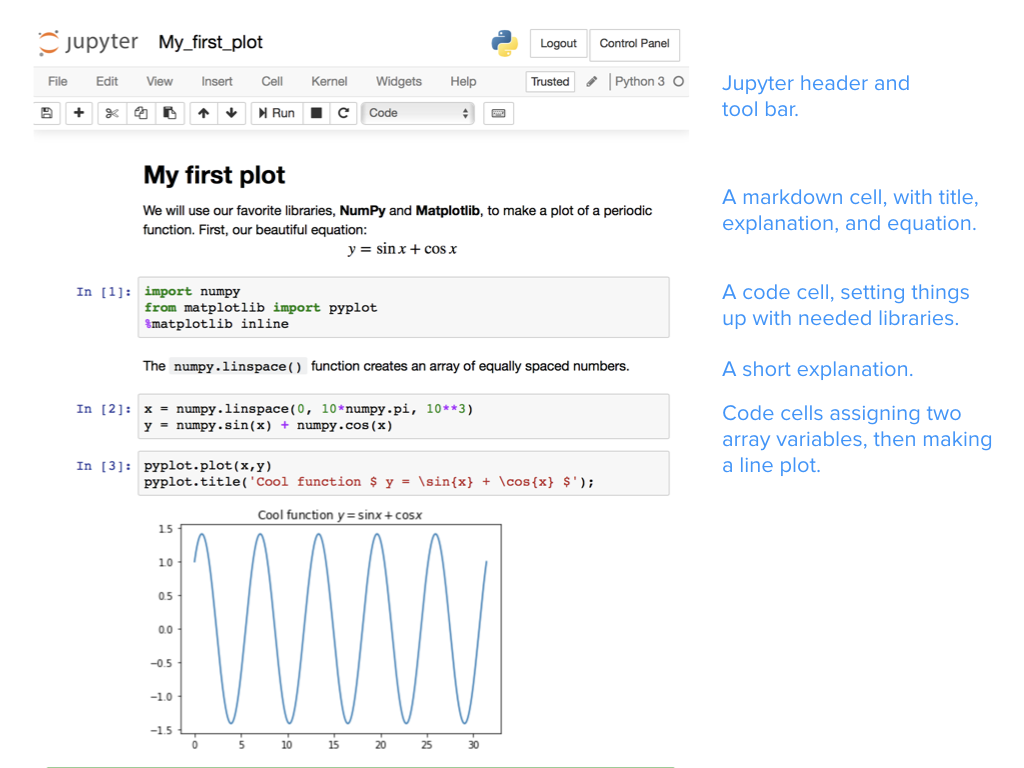
Task: Open the Control Panel
Action: pyautogui.click(x=634, y=44)
